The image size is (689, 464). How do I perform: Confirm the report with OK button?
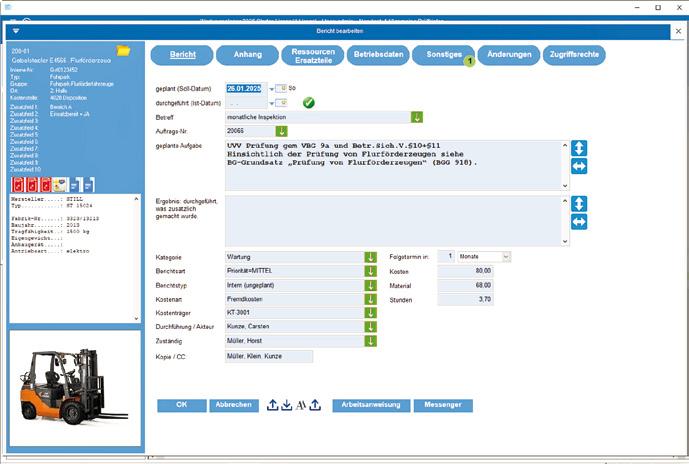pos(182,405)
